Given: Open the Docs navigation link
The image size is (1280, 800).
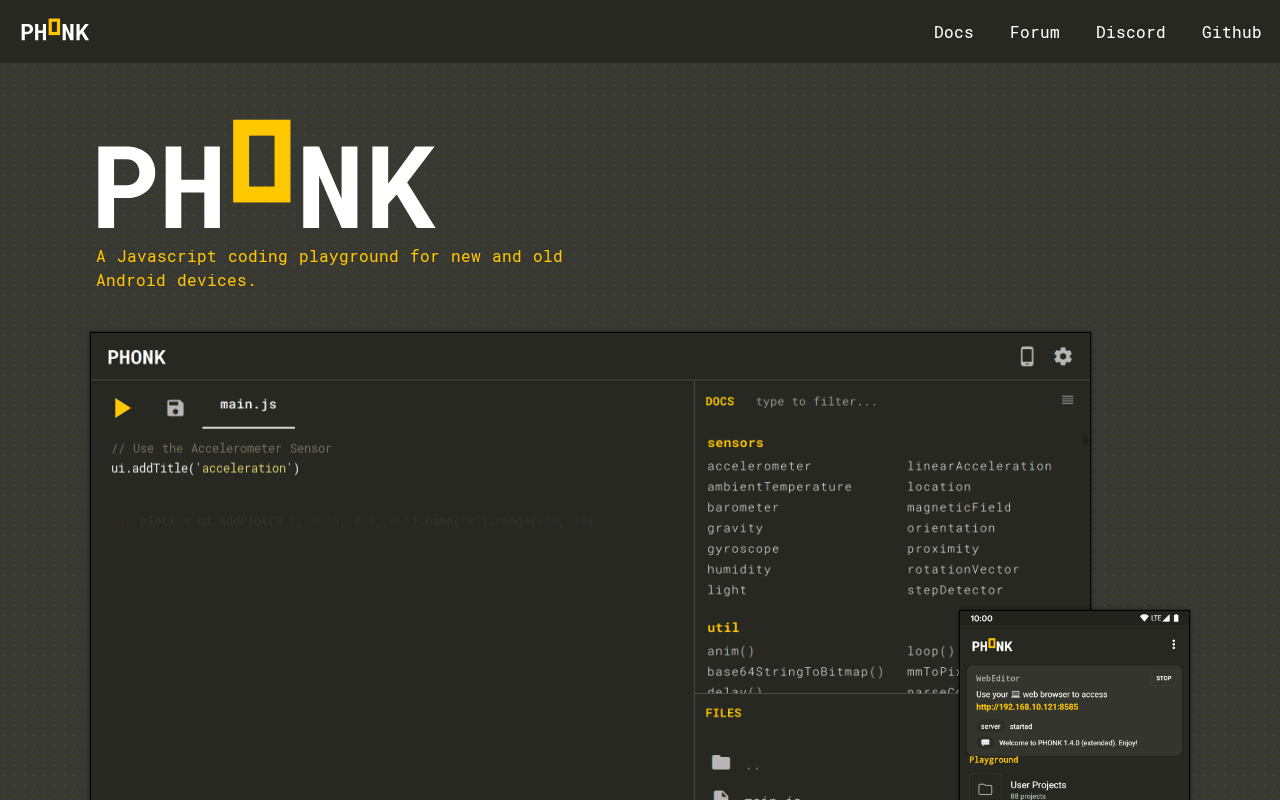Looking at the screenshot, I should [954, 32].
